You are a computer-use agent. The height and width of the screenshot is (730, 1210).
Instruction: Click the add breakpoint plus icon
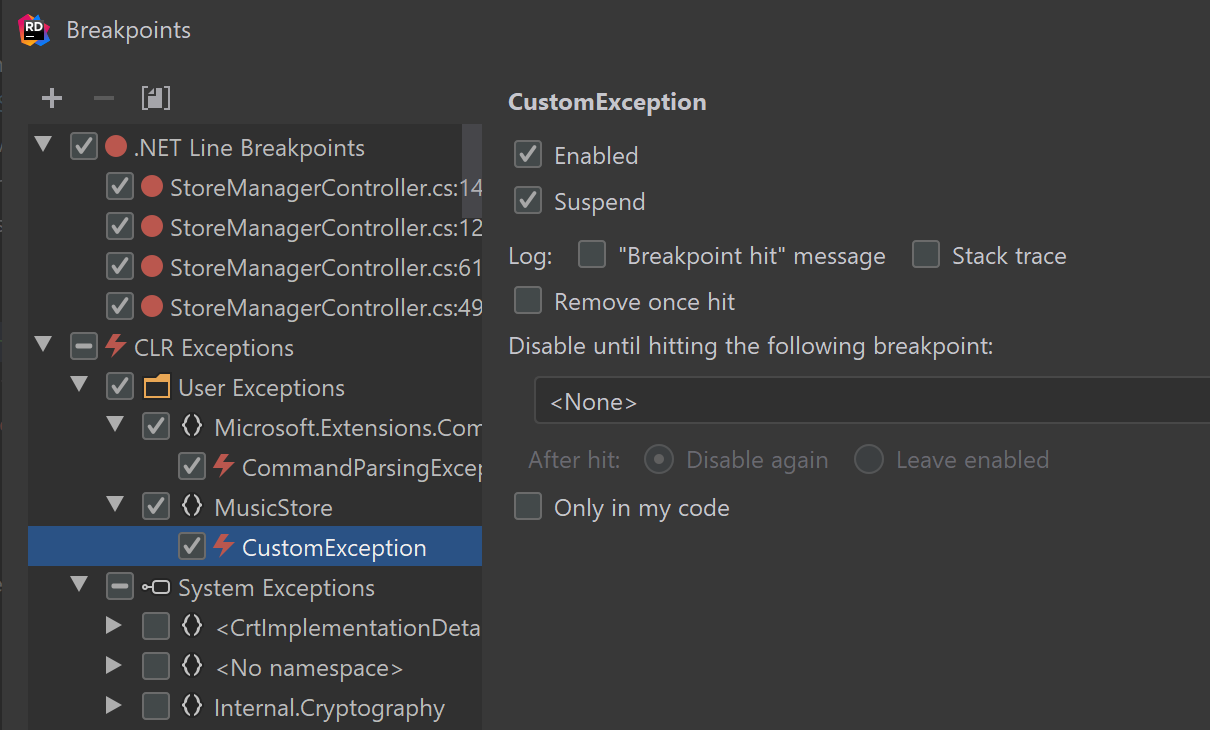[52, 98]
